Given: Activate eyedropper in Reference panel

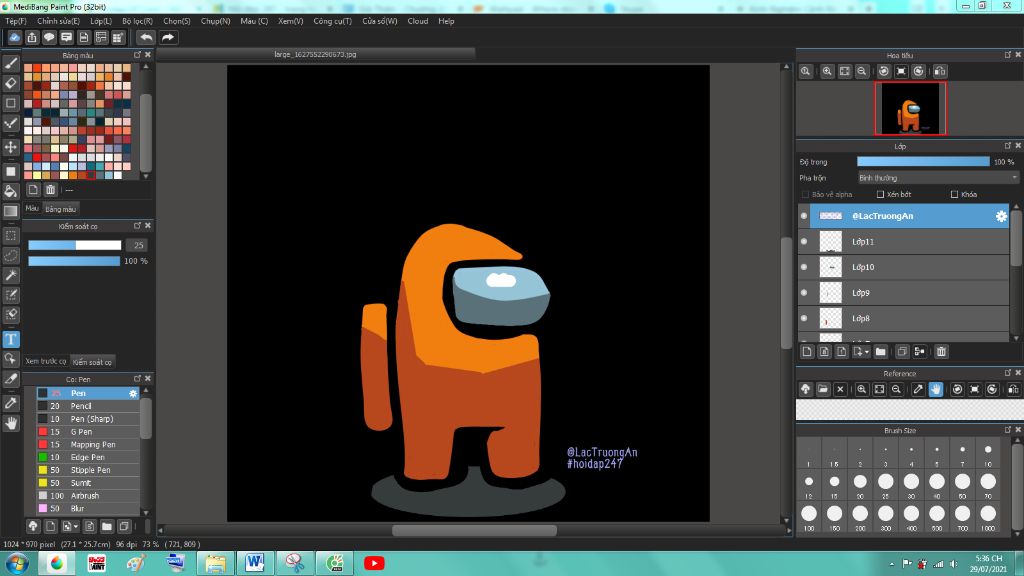Looking at the screenshot, I should (917, 389).
